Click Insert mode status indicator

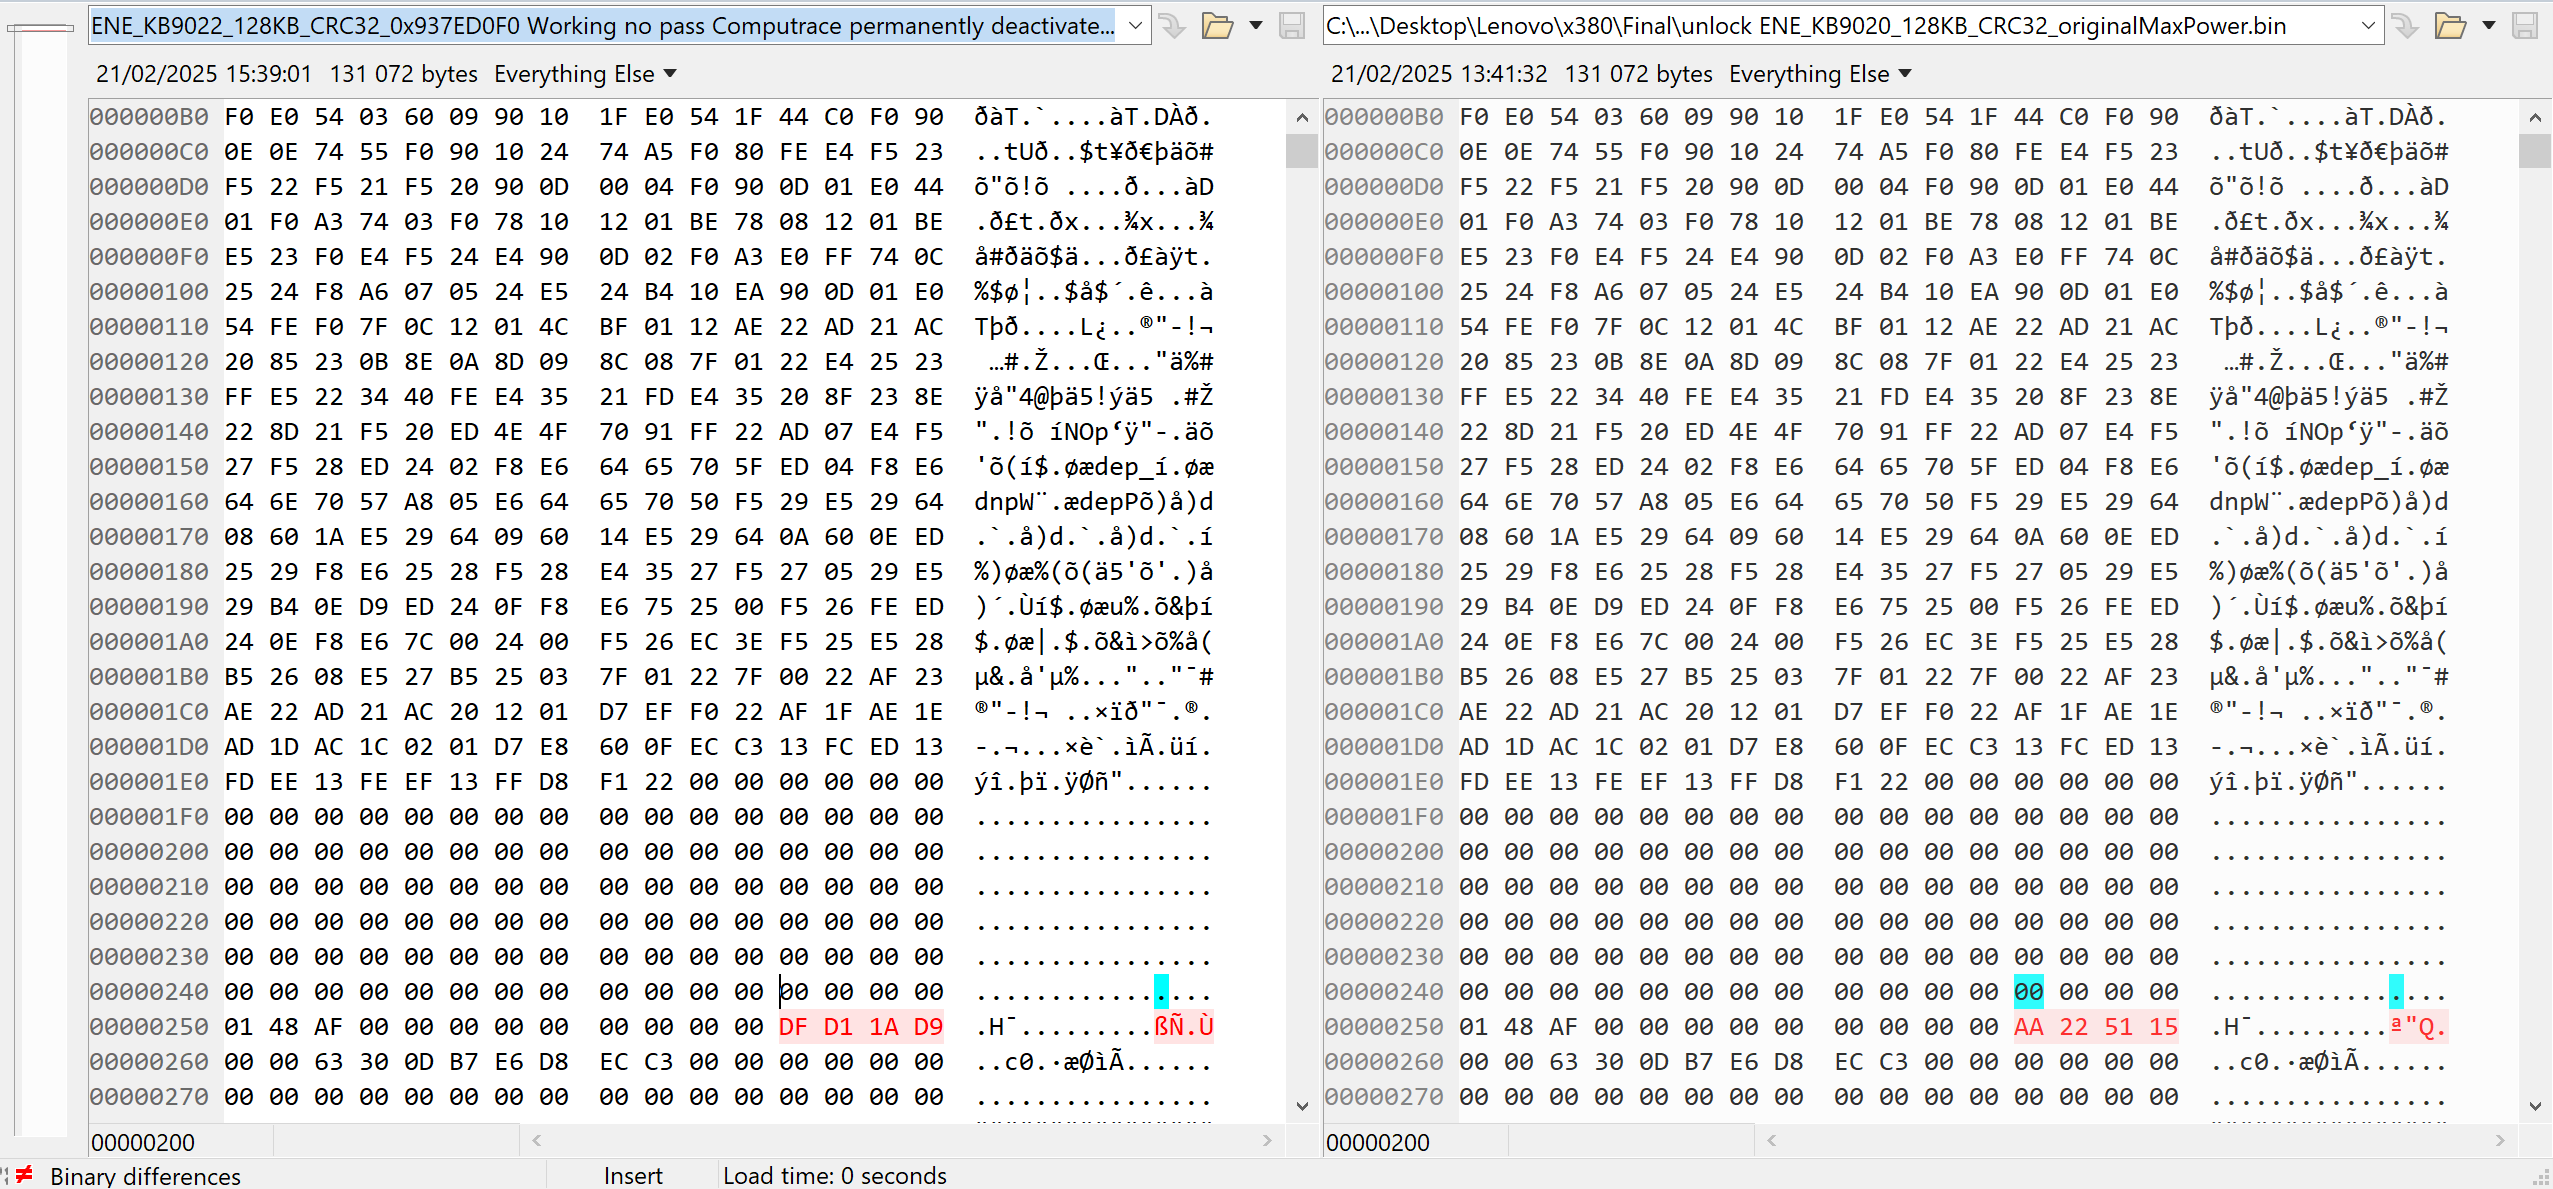(632, 1175)
